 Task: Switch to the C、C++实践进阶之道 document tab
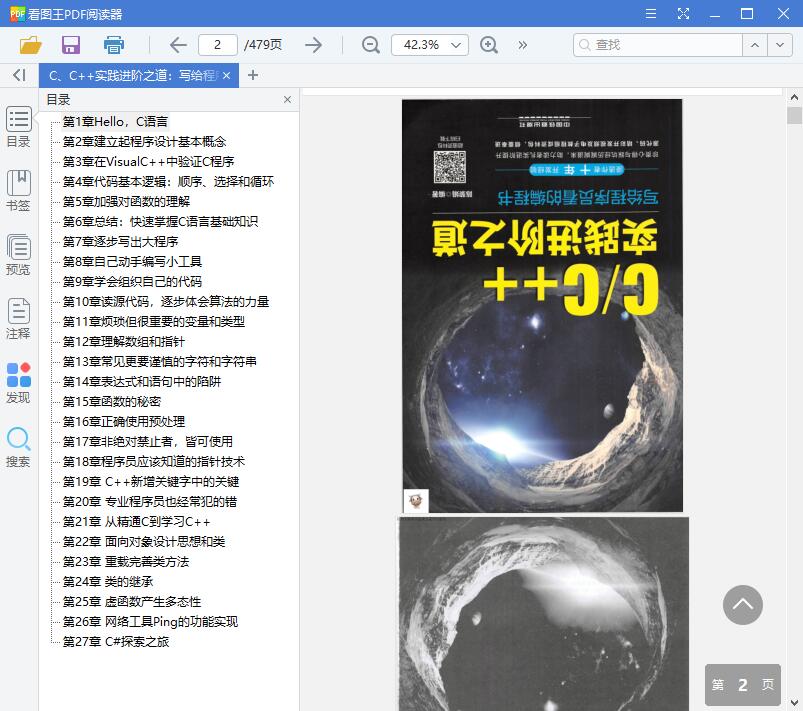(133, 76)
